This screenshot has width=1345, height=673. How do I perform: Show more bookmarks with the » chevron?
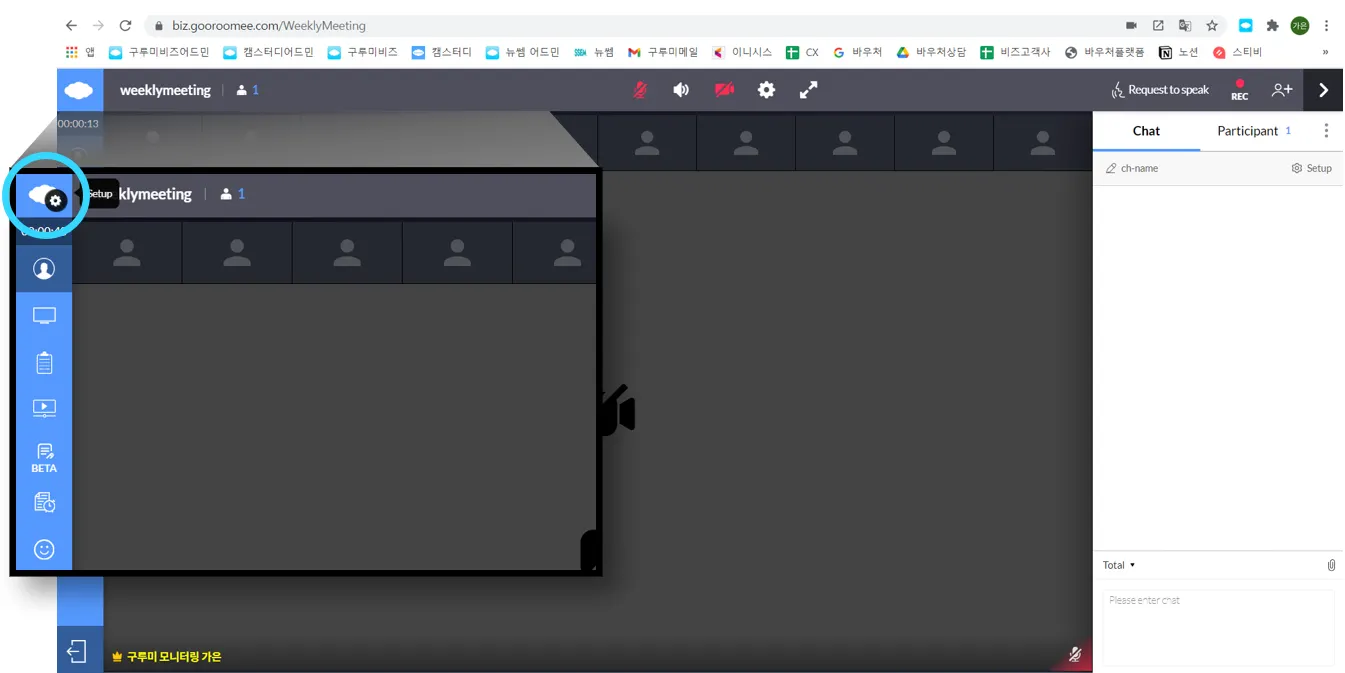coord(1325,52)
